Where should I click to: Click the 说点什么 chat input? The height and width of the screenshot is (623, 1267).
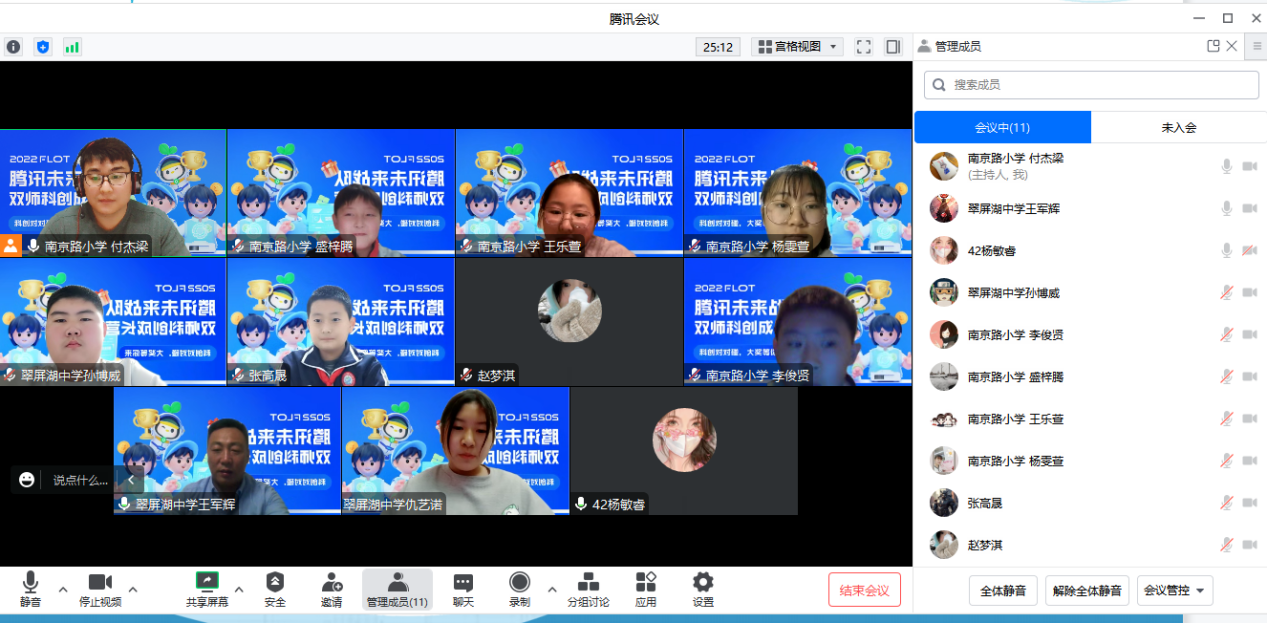coord(80,480)
